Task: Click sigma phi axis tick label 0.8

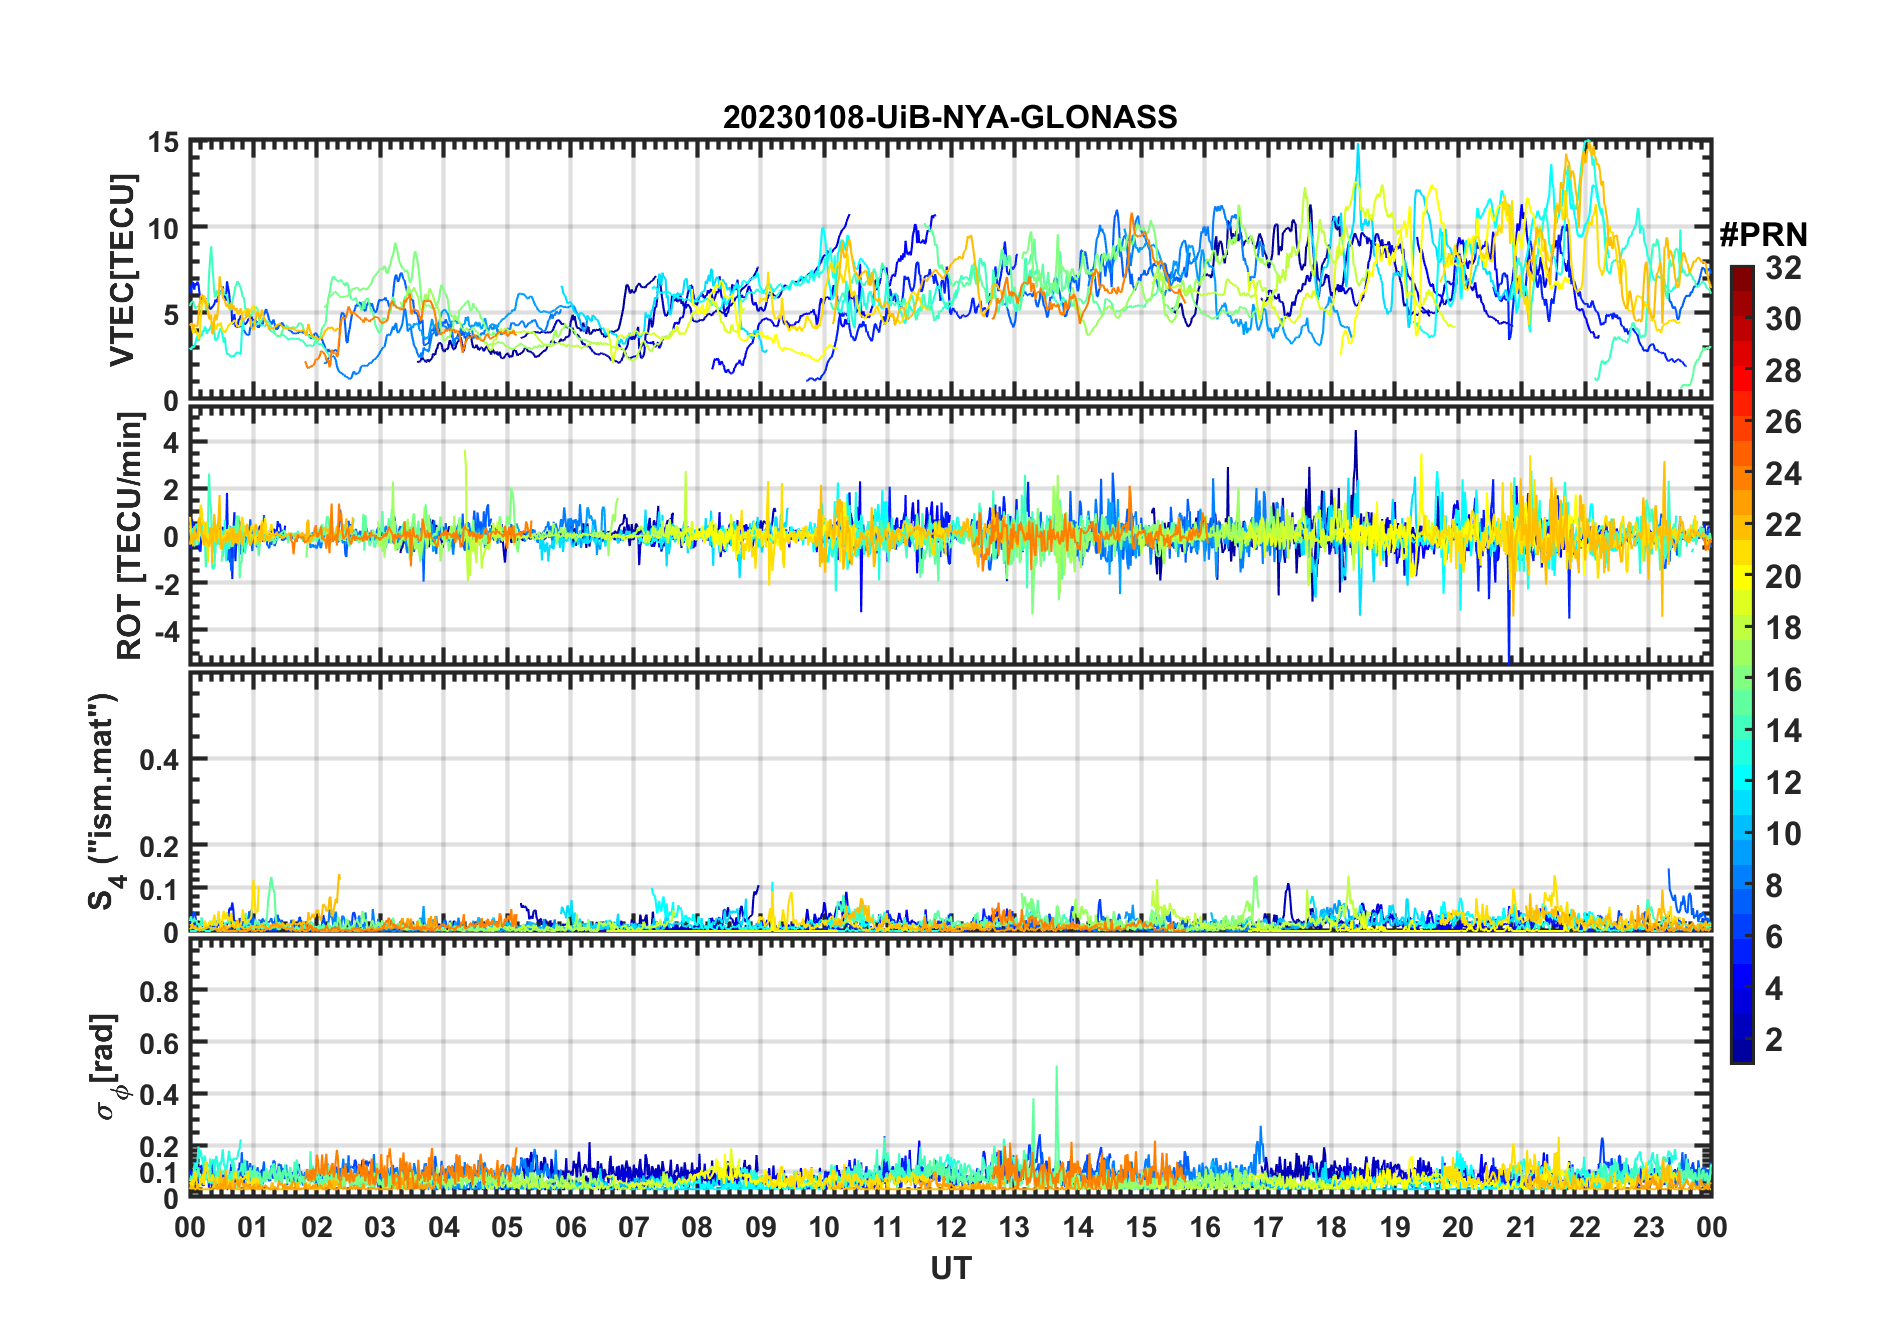Action: pos(159,991)
